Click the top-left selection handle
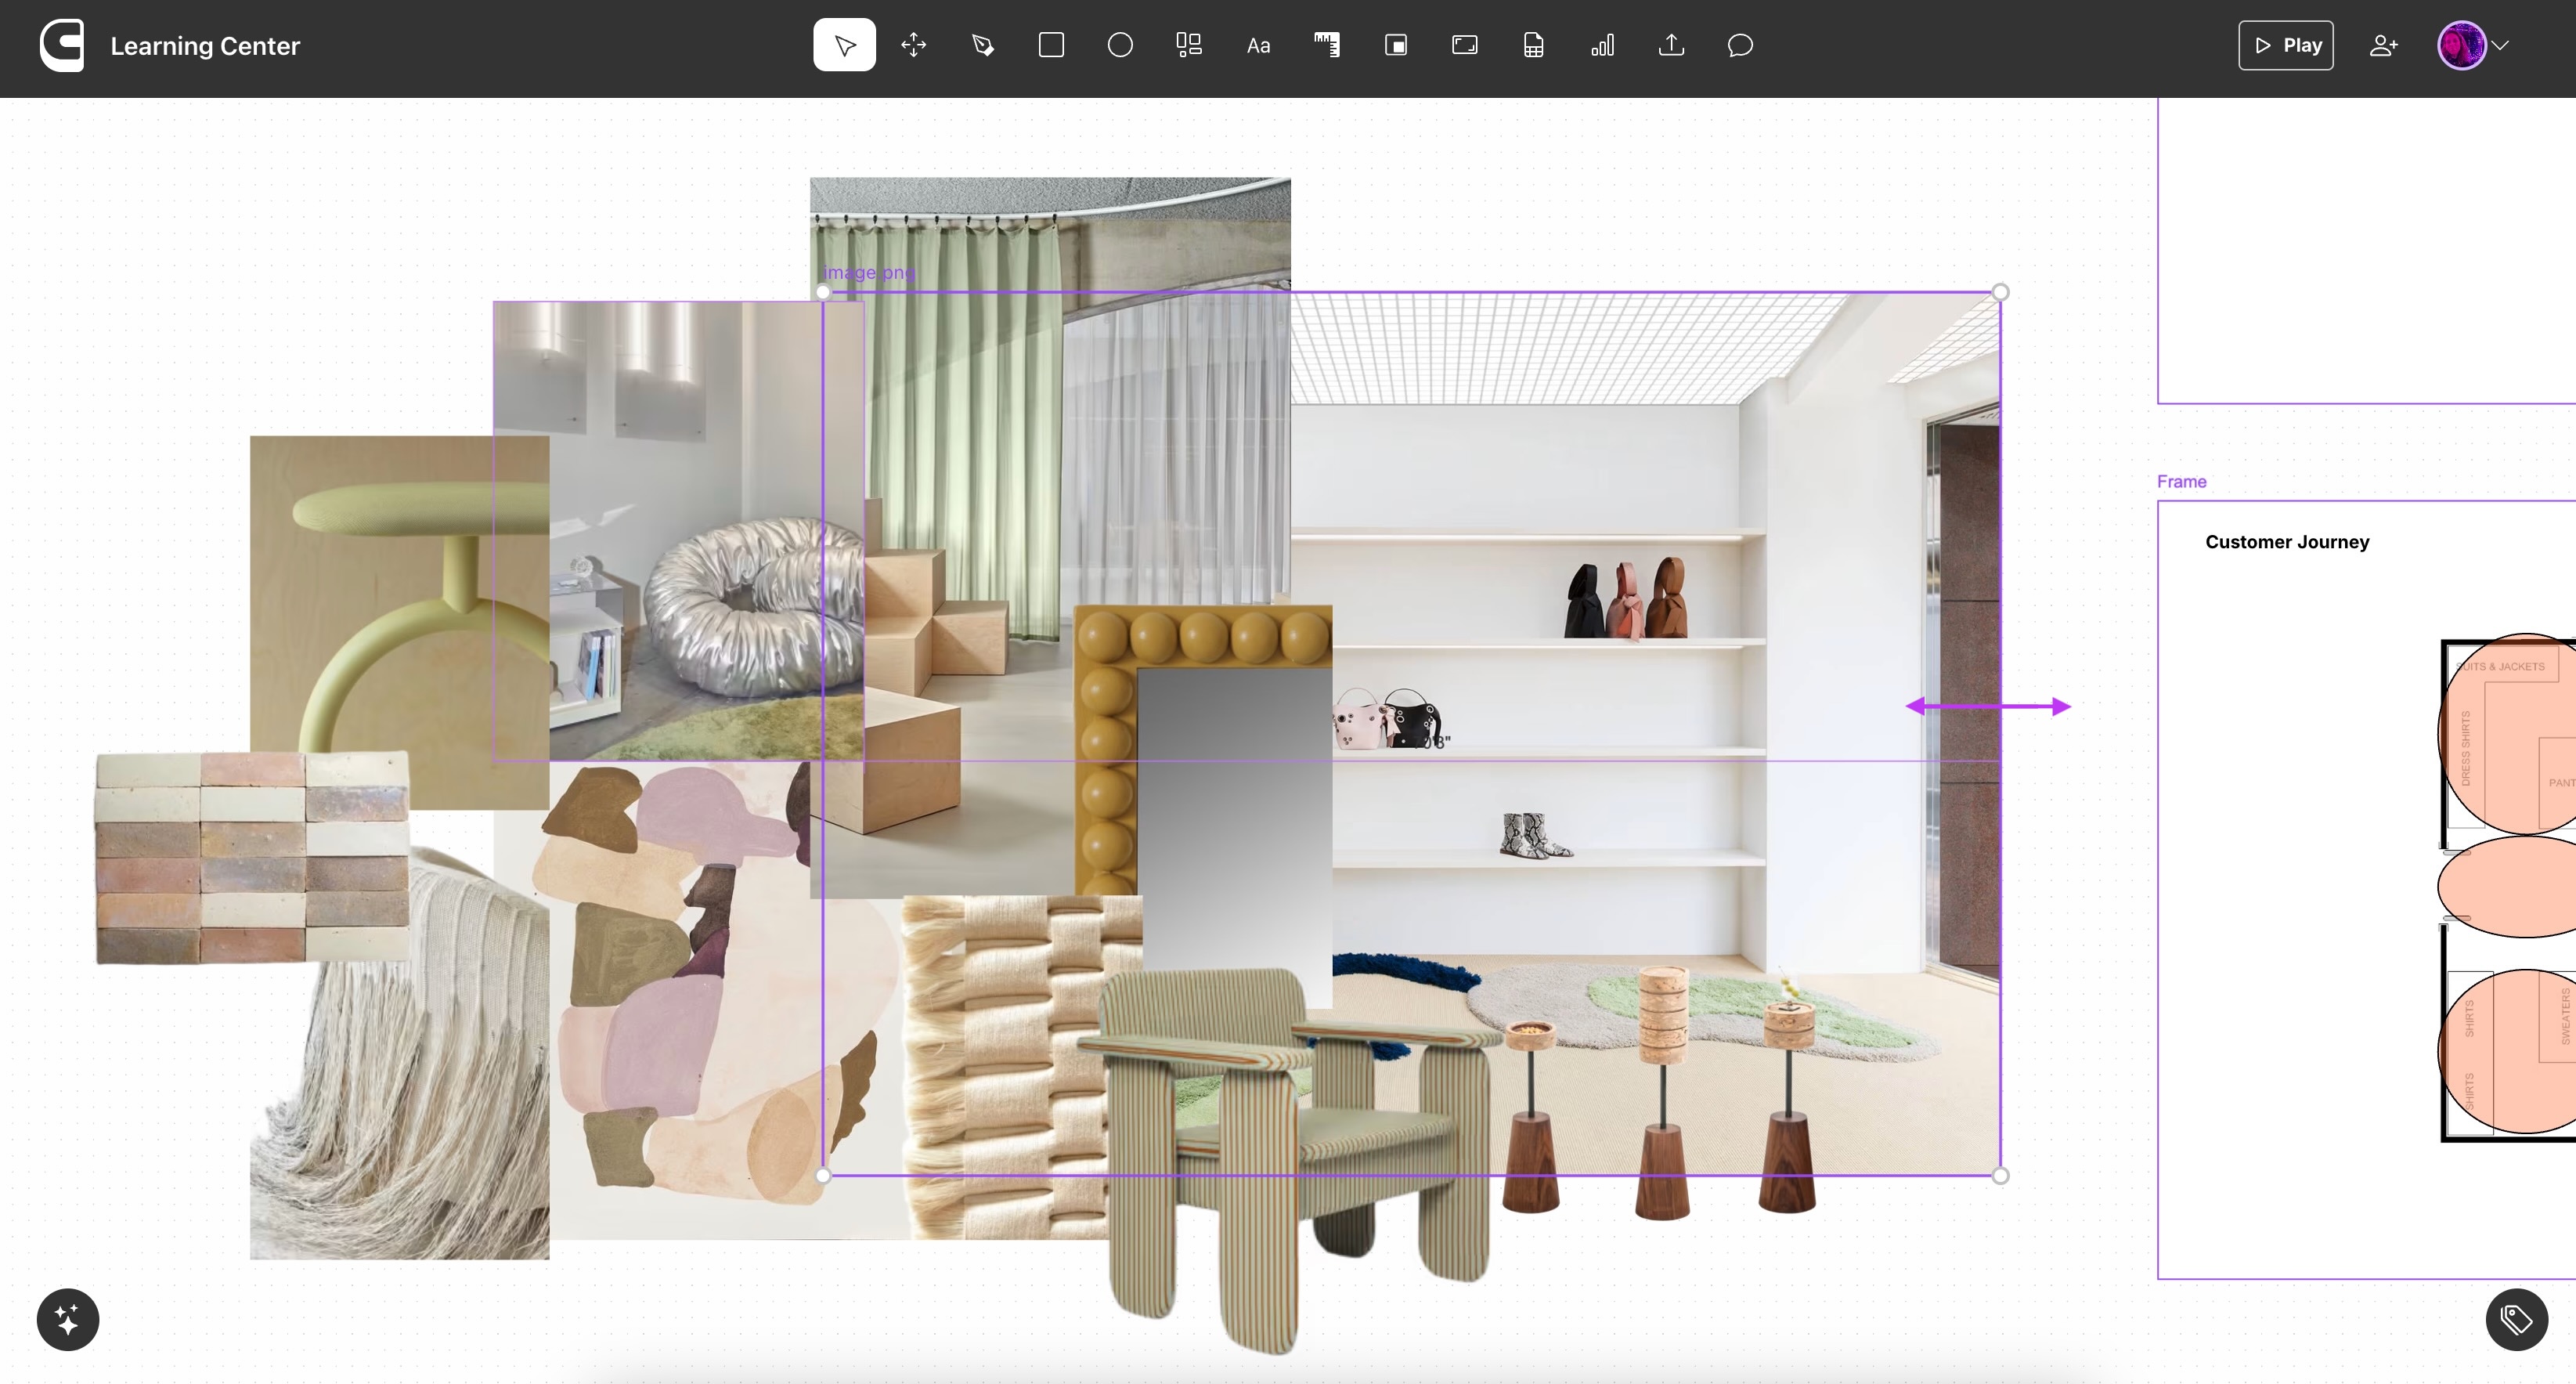2576x1384 pixels. (x=823, y=292)
